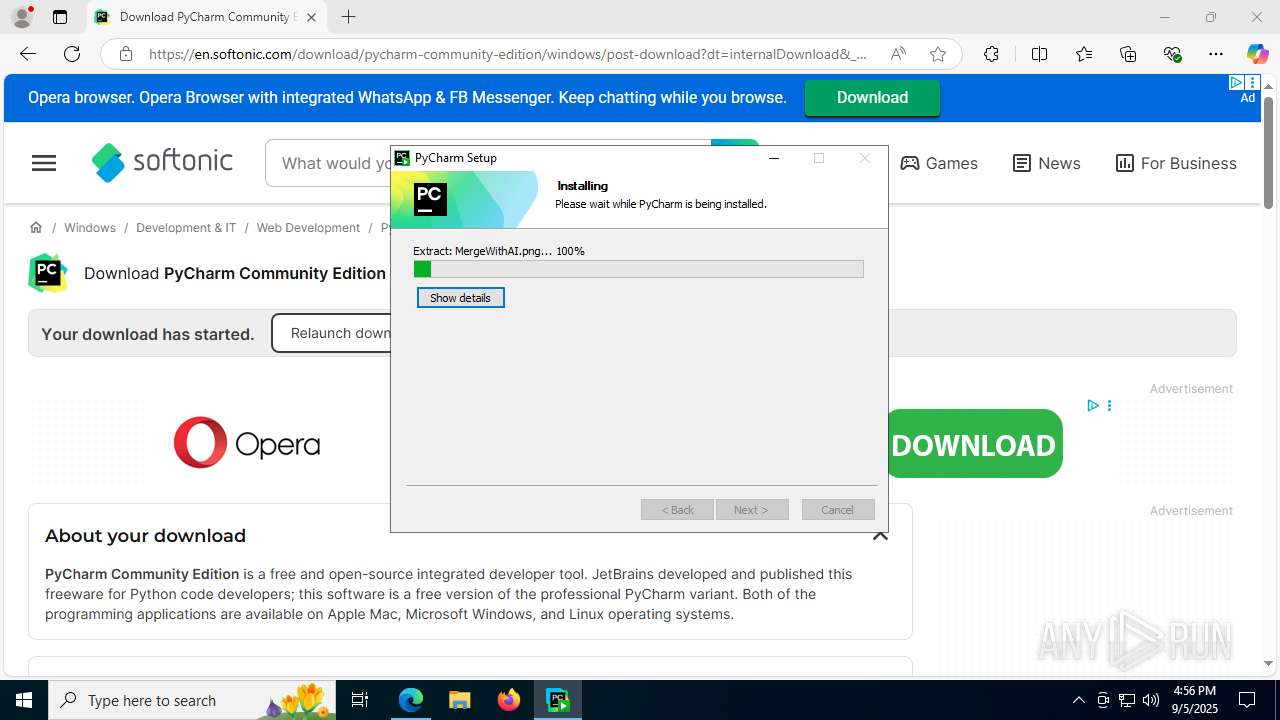The image size is (1280, 720).
Task: Click PyCharm icon beside download heading
Action: [x=48, y=273]
